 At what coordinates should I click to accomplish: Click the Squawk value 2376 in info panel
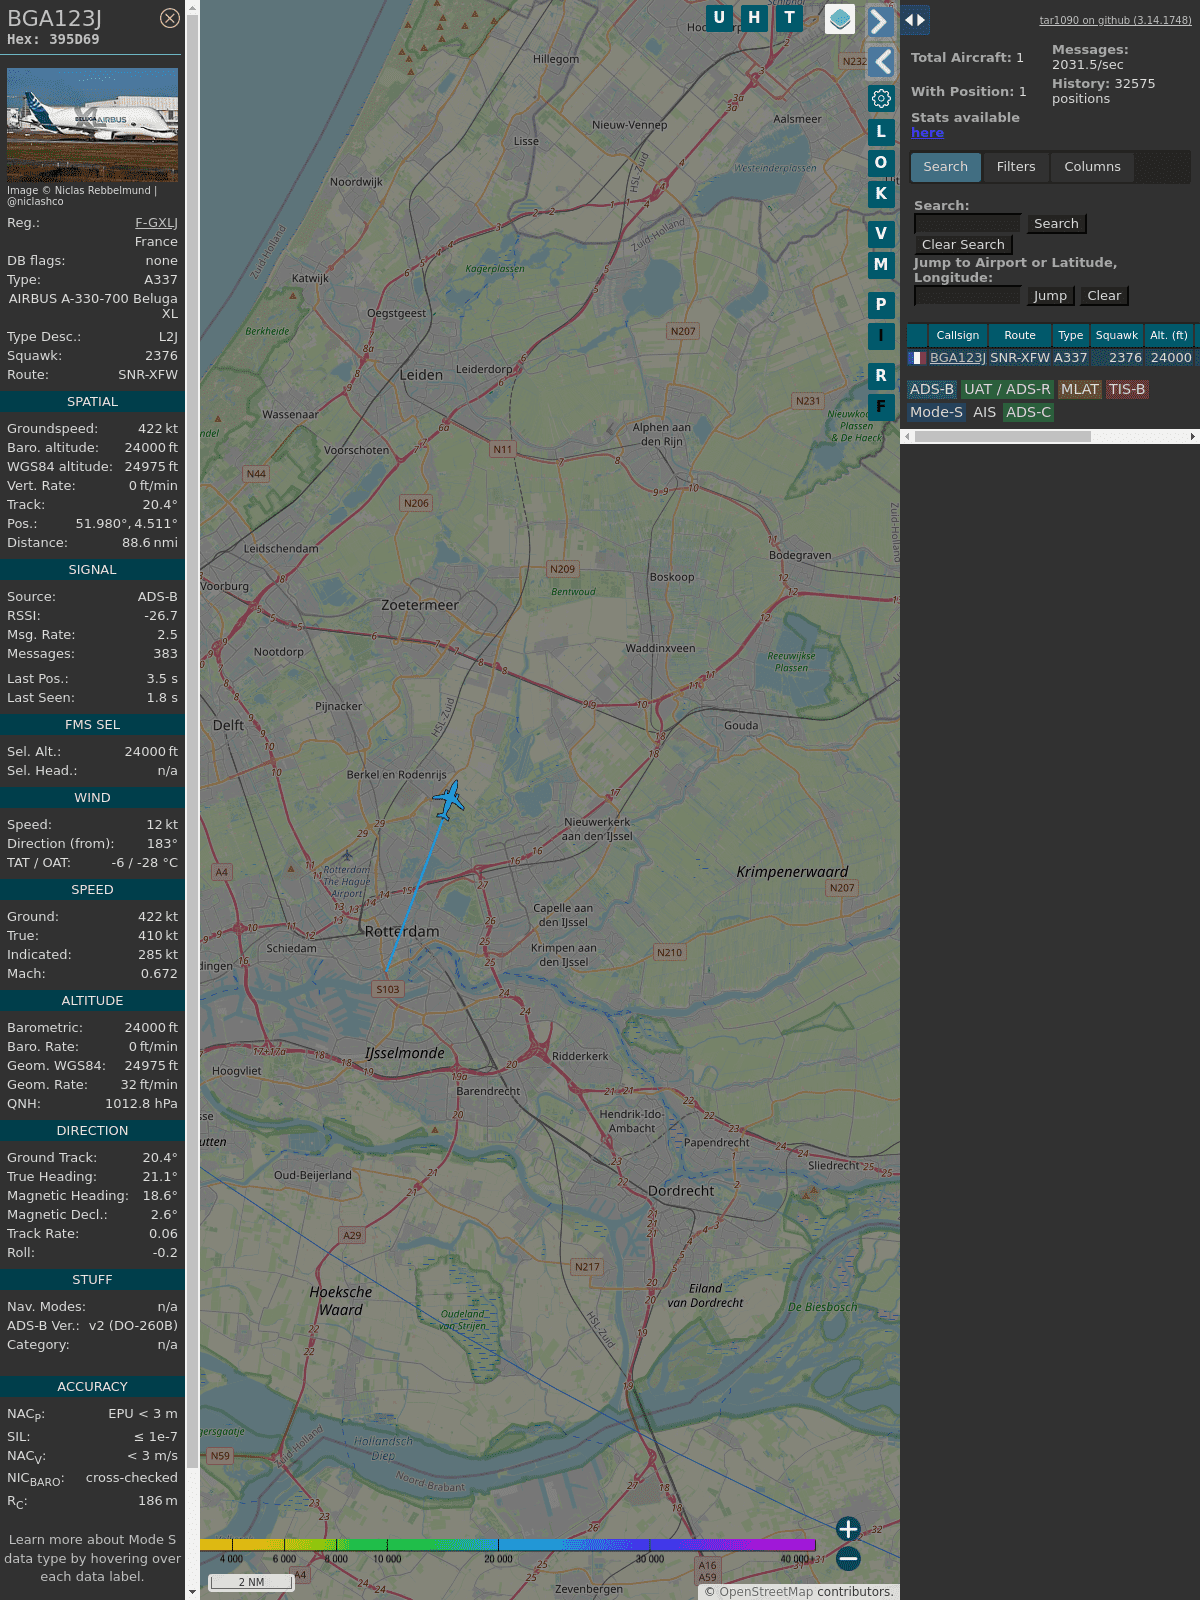[161, 356]
